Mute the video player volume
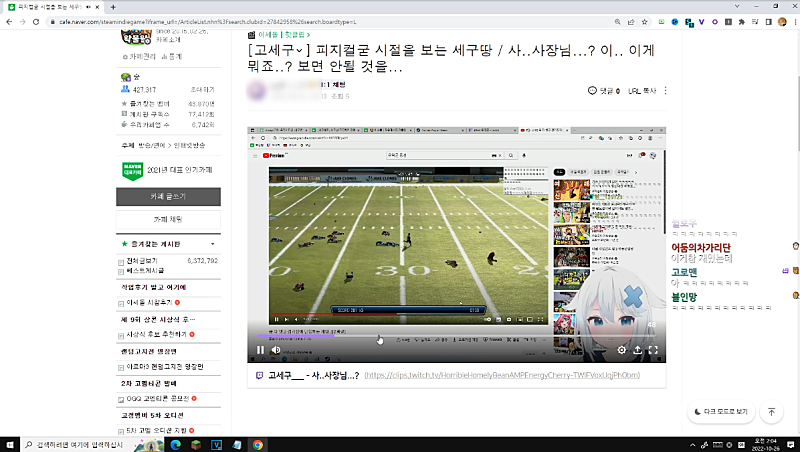800x452 pixels. 276,350
